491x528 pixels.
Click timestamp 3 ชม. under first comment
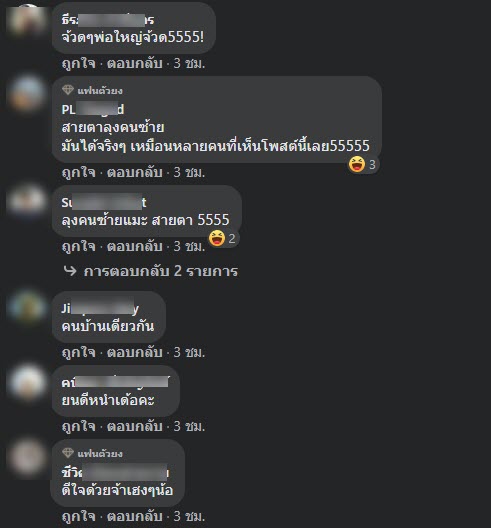pyautogui.click(x=189, y=63)
